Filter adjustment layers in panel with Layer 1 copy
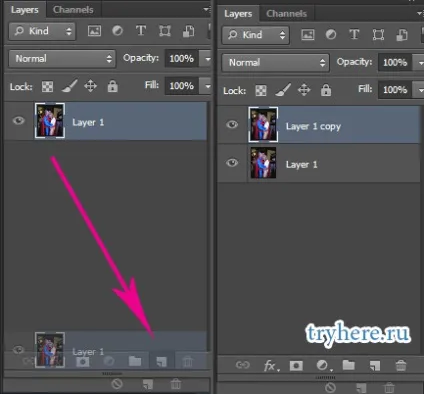Image resolution: width=424 pixels, height=394 pixels. click(x=331, y=35)
